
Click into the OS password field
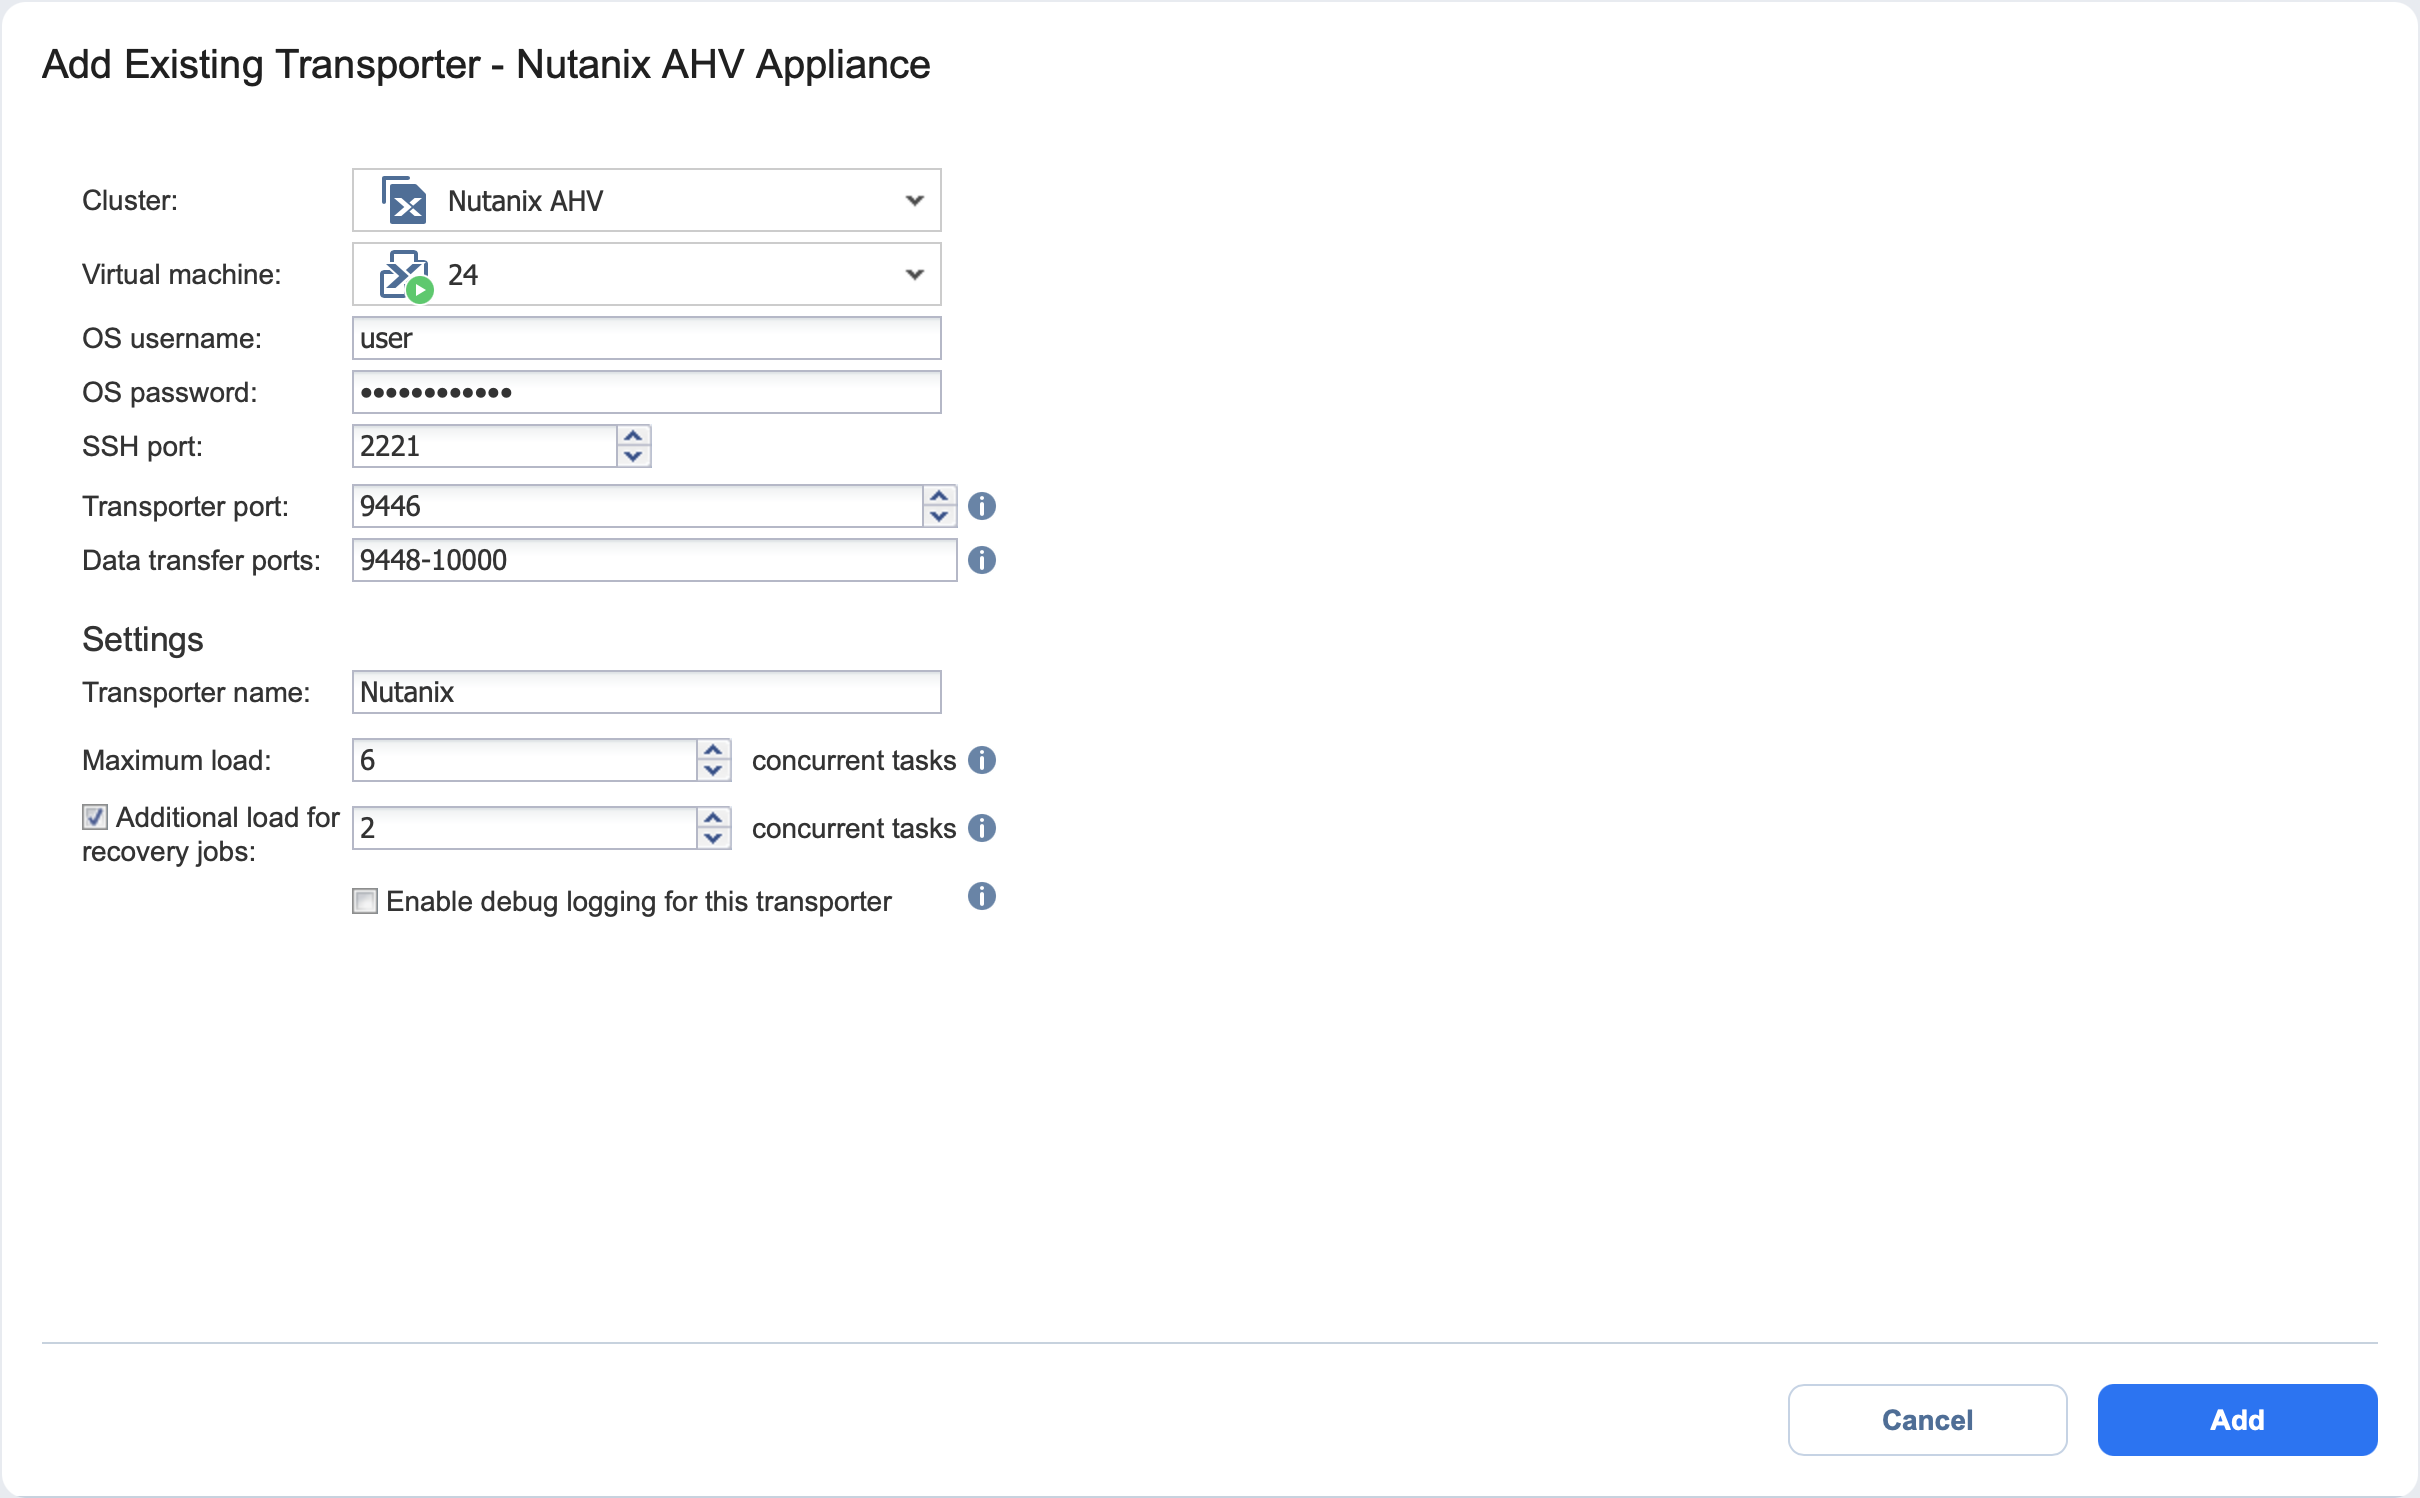point(646,392)
